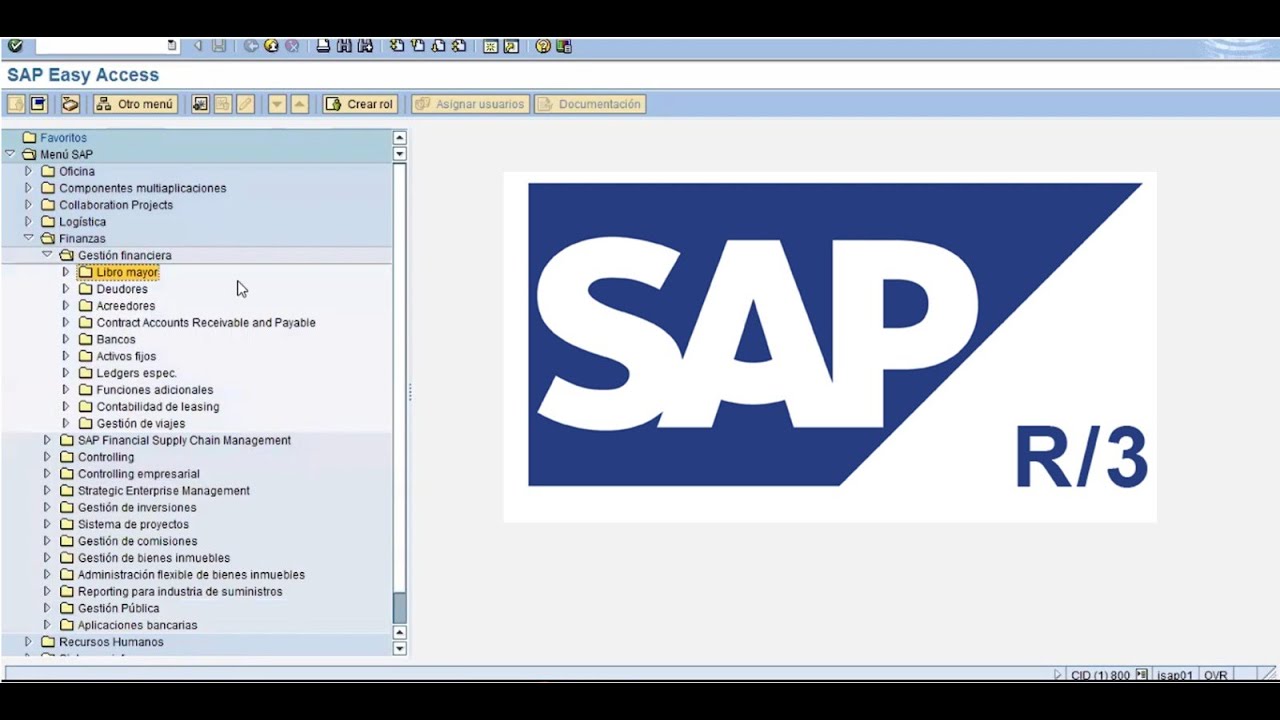Click the Crear rol button

[360, 104]
